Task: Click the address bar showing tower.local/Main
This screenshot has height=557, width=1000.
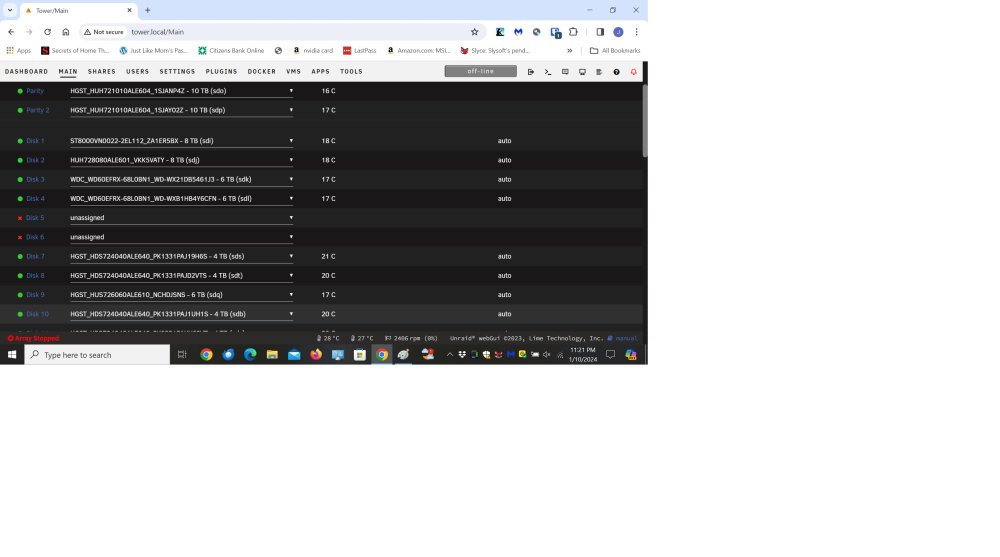Action: pyautogui.click(x=281, y=32)
